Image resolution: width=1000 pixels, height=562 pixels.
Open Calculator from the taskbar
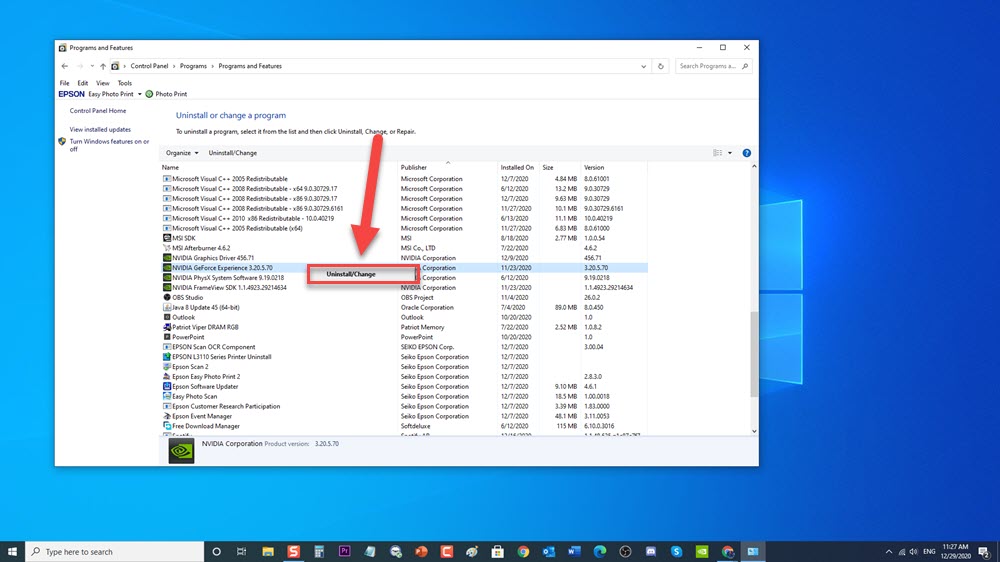pyautogui.click(x=319, y=552)
